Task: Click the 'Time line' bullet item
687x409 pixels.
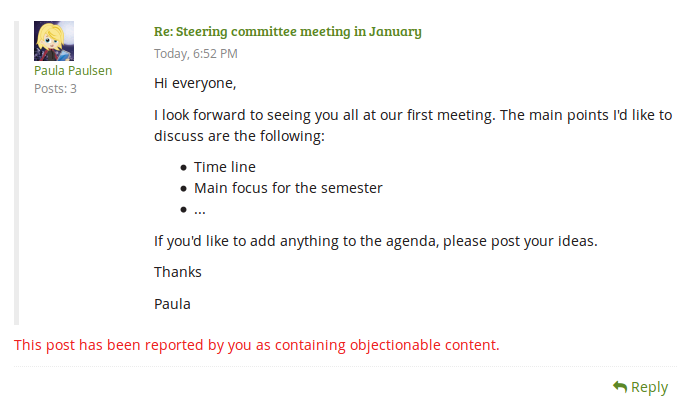Action: tap(225, 167)
